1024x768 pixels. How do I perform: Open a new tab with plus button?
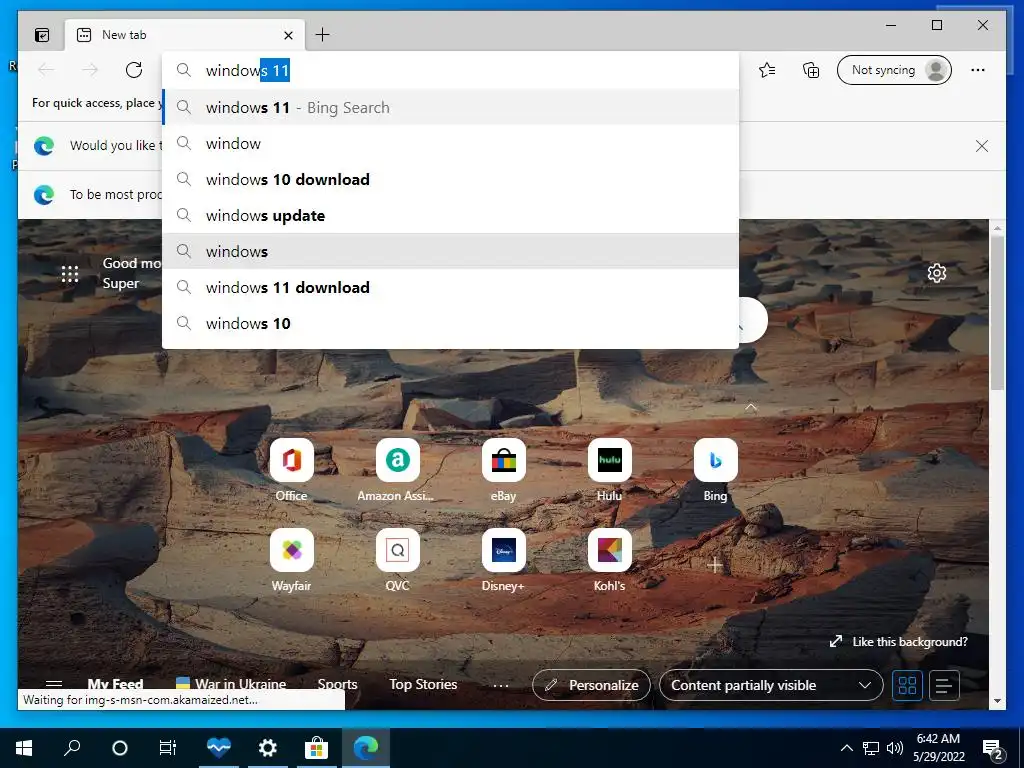click(323, 35)
